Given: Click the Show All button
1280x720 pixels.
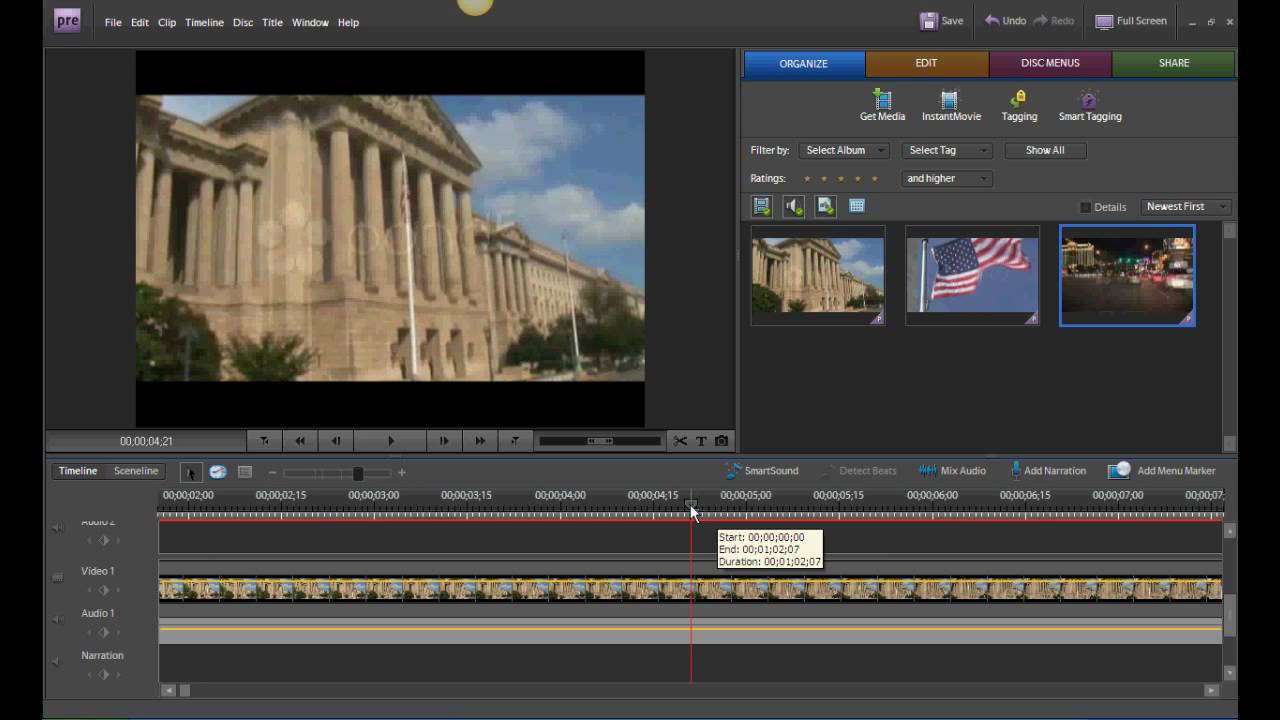Looking at the screenshot, I should coord(1045,150).
